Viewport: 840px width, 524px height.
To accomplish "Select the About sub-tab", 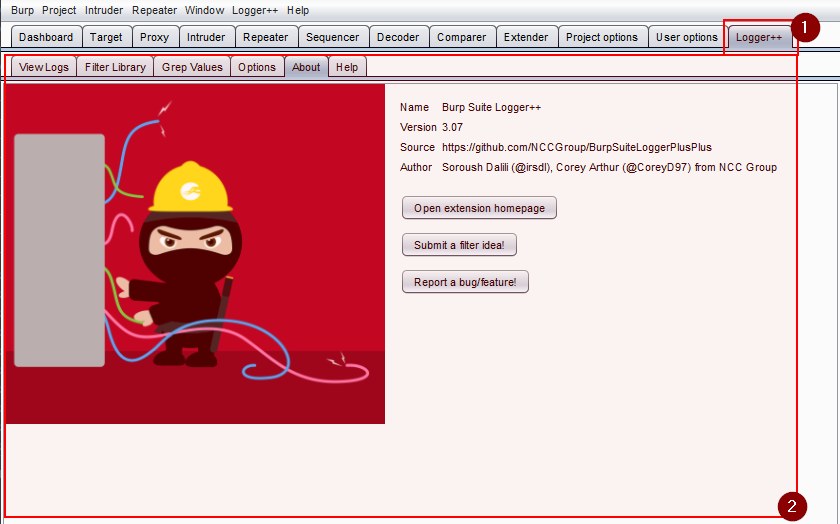I will (x=306, y=67).
